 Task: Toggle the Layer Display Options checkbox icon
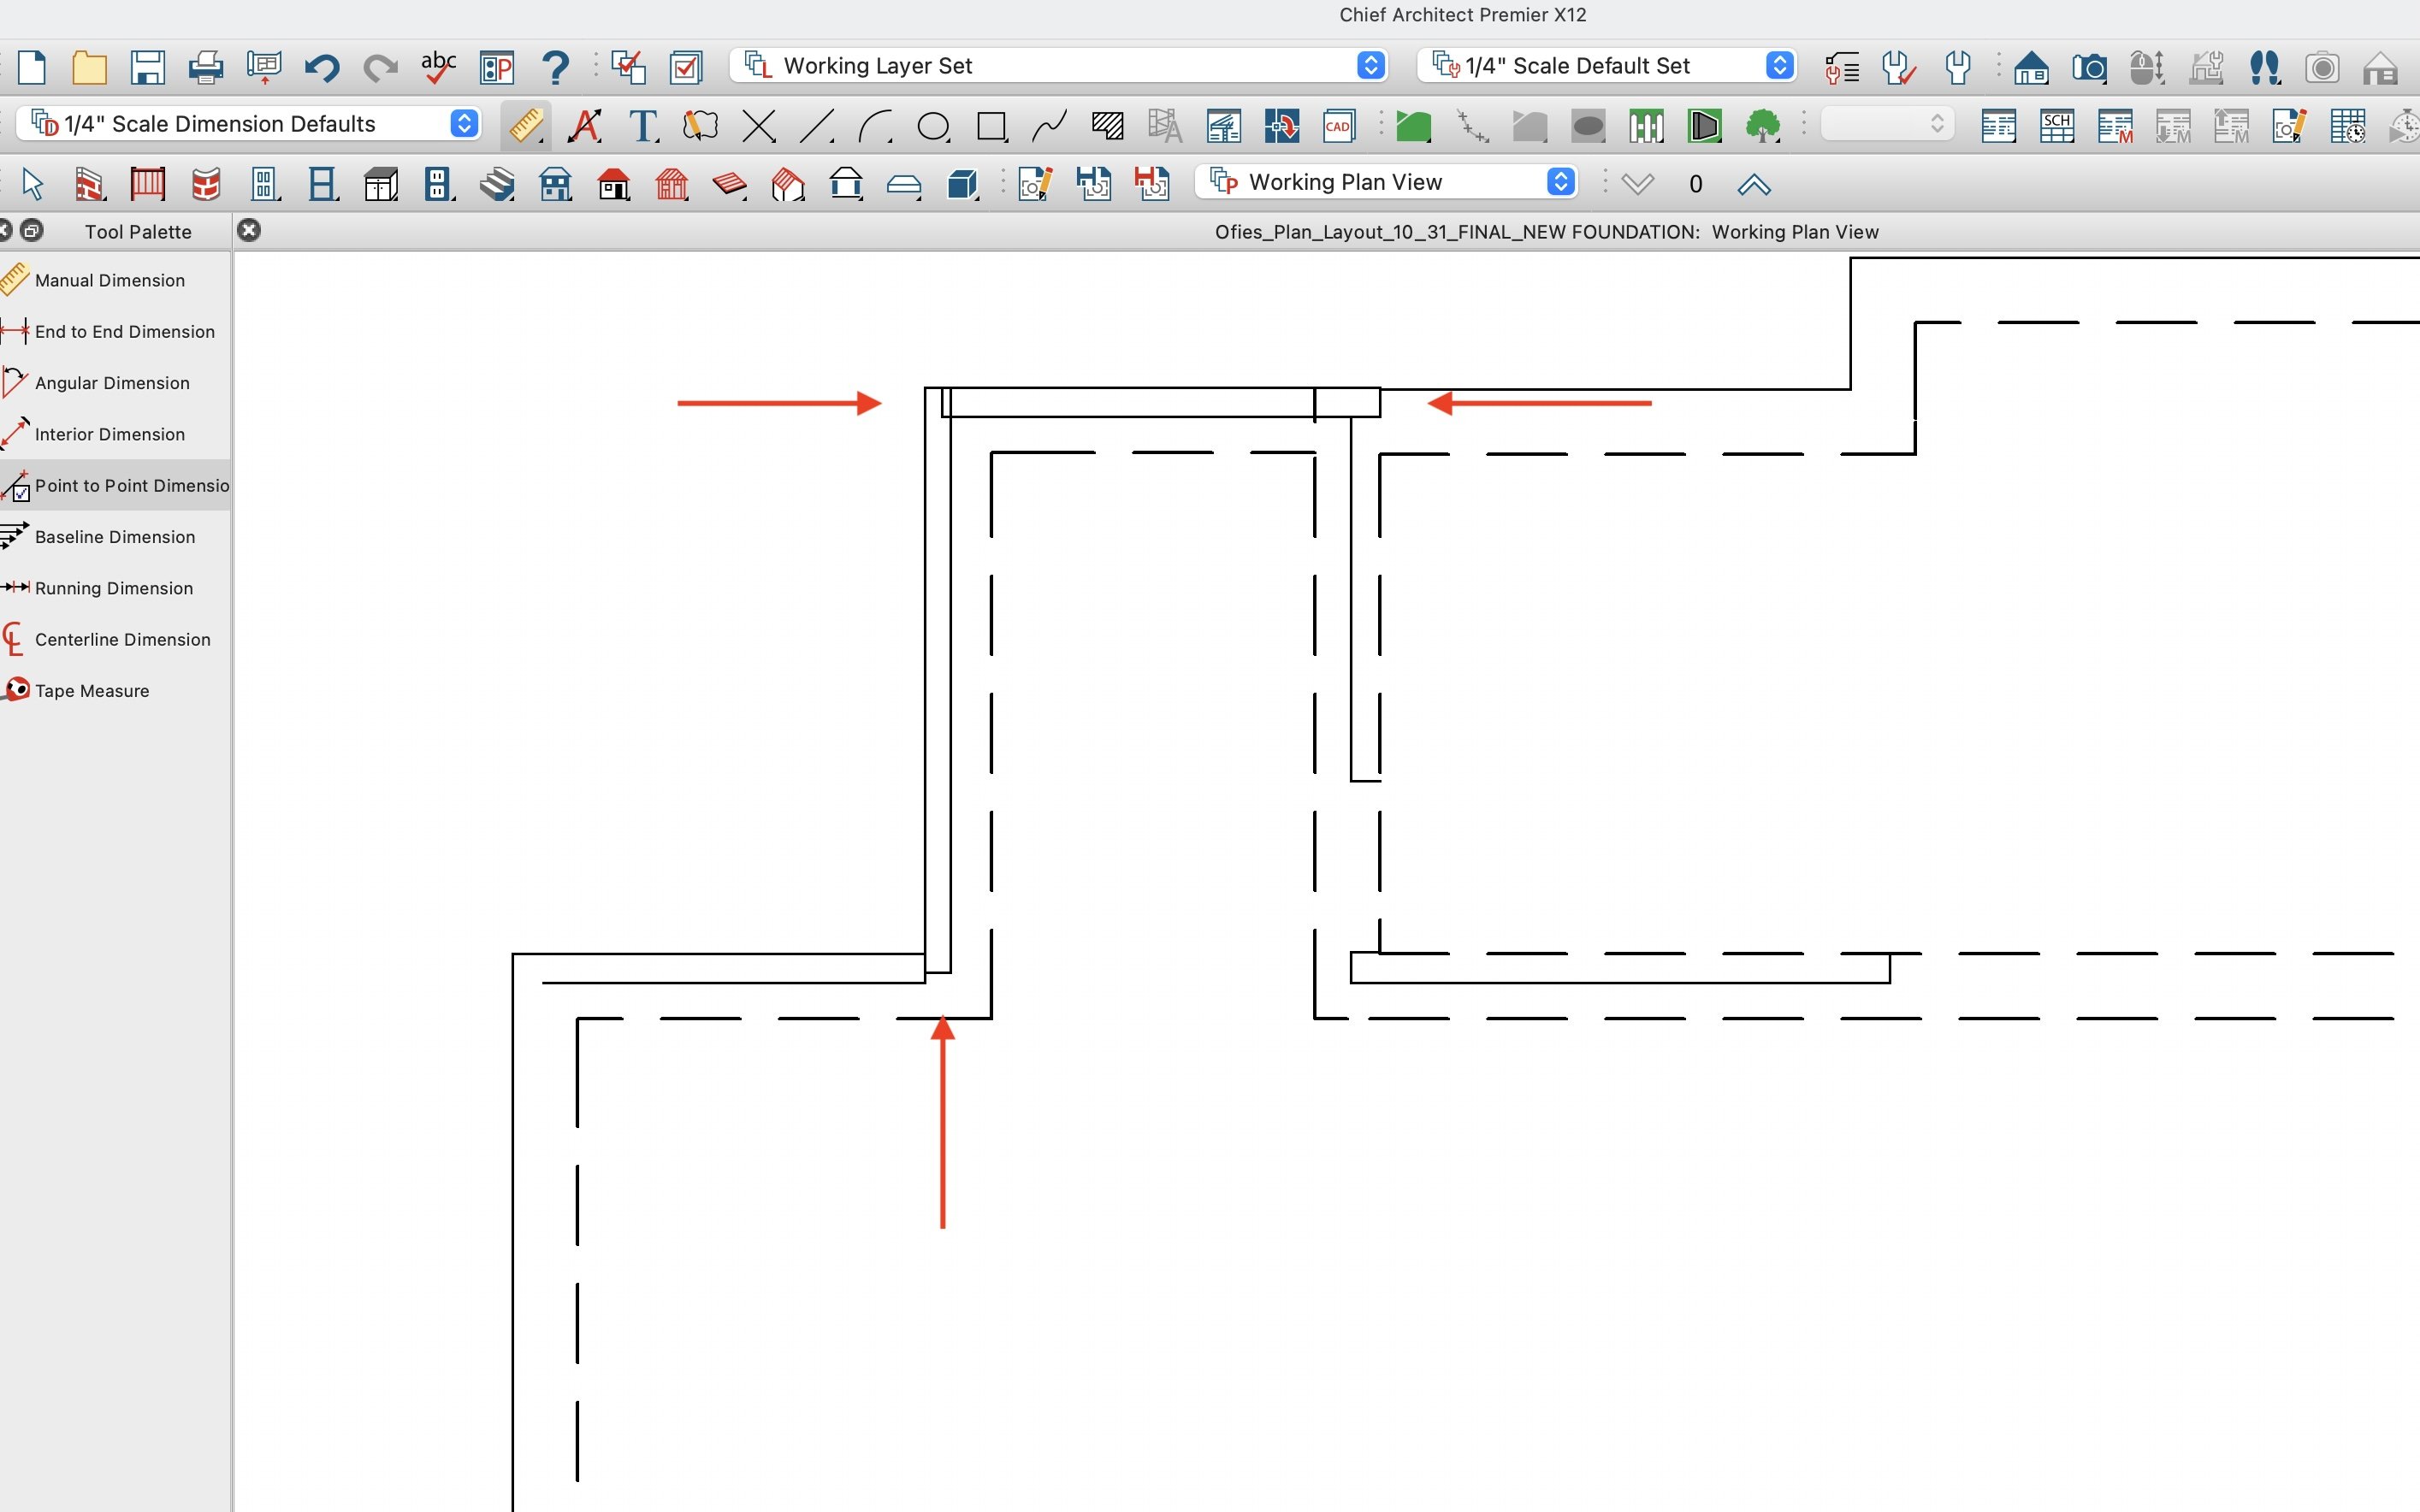(x=628, y=68)
